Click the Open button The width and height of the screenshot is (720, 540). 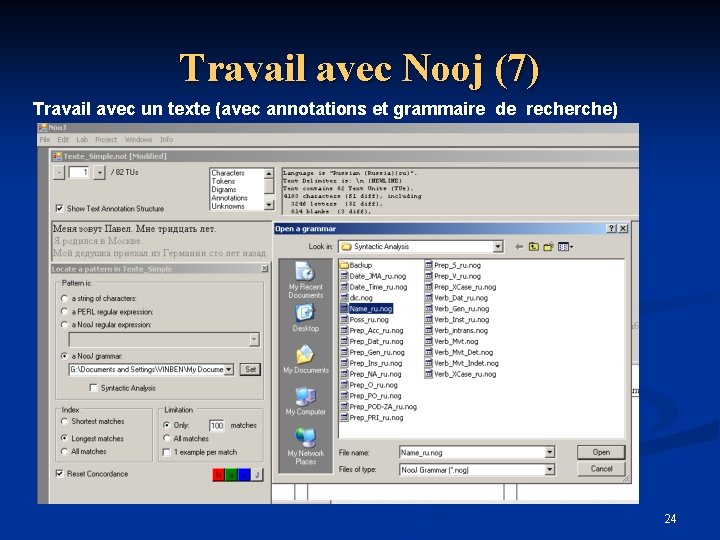(601, 452)
